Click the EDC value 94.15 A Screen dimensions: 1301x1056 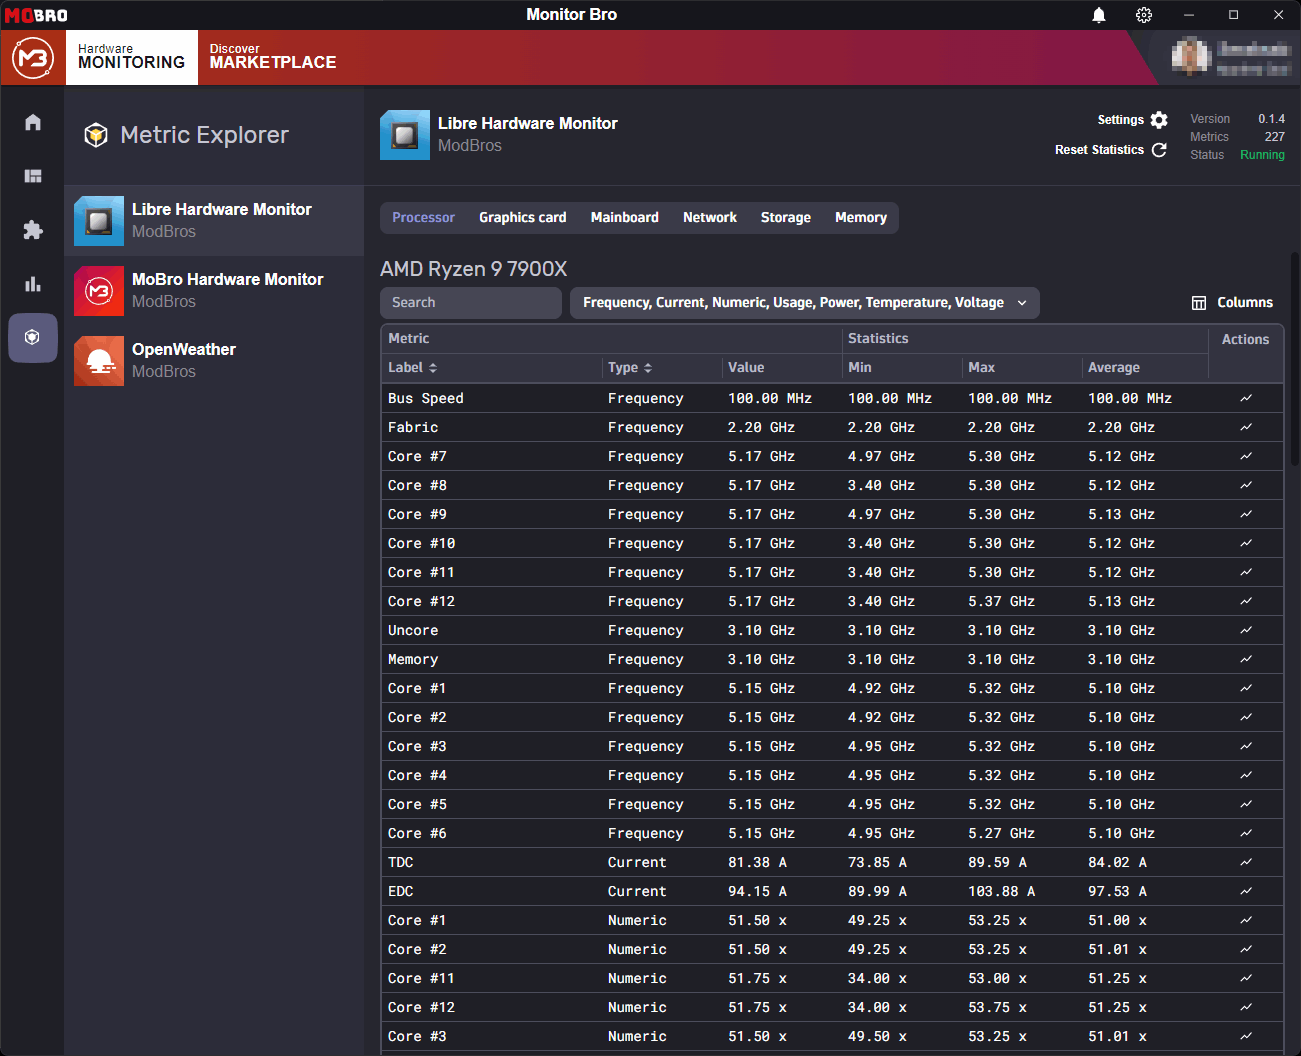pos(757,891)
